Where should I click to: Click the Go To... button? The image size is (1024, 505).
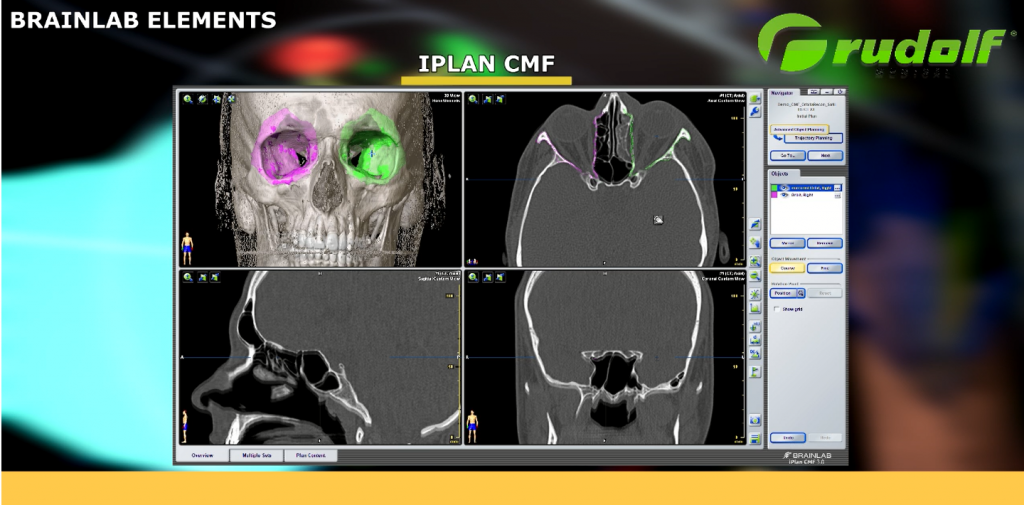pos(787,156)
